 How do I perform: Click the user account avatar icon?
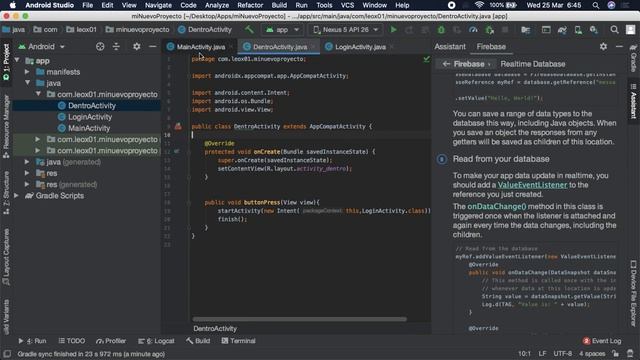tap(631, 29)
